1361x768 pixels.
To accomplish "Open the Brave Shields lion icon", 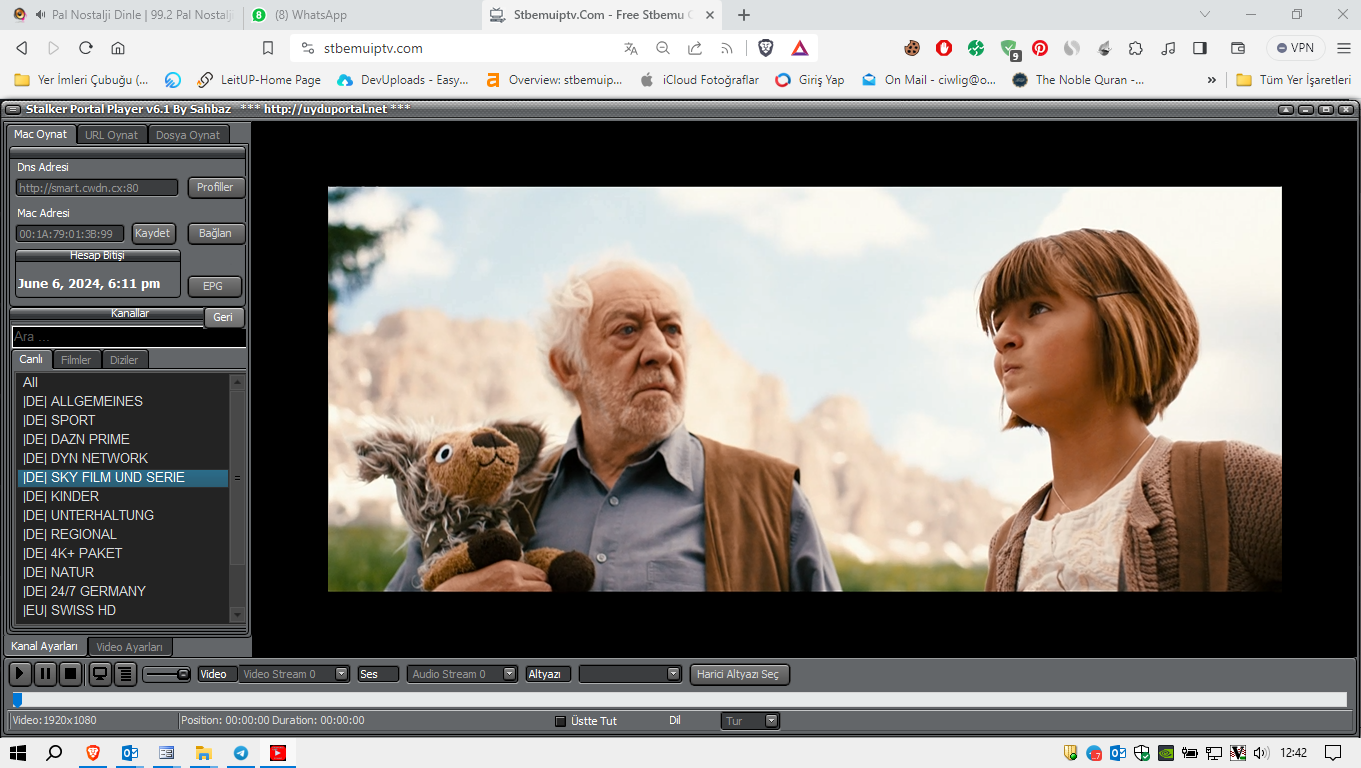I will tap(766, 48).
